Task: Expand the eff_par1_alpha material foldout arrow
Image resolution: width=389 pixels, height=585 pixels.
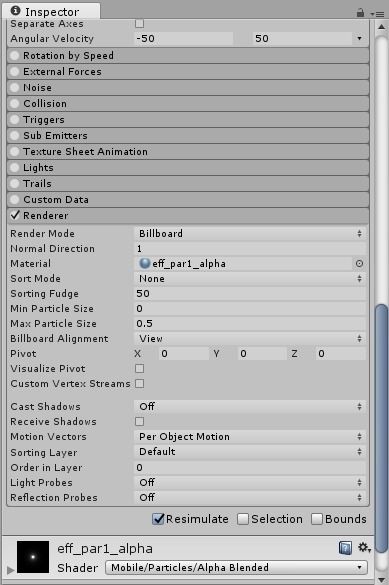Action: pos(10,570)
